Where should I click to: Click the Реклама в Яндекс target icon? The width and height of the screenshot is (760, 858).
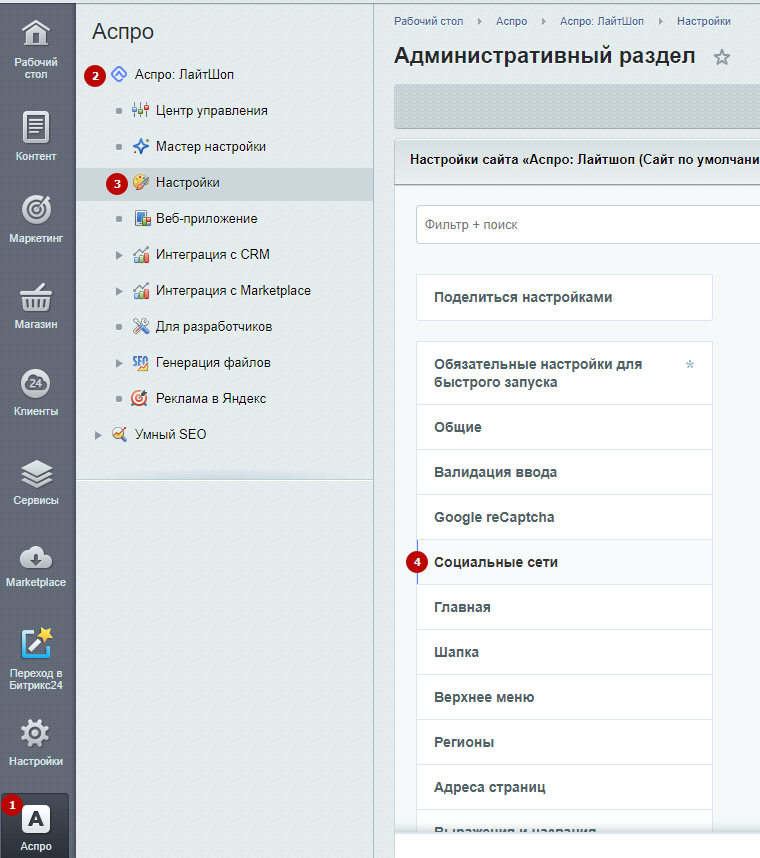pos(139,398)
